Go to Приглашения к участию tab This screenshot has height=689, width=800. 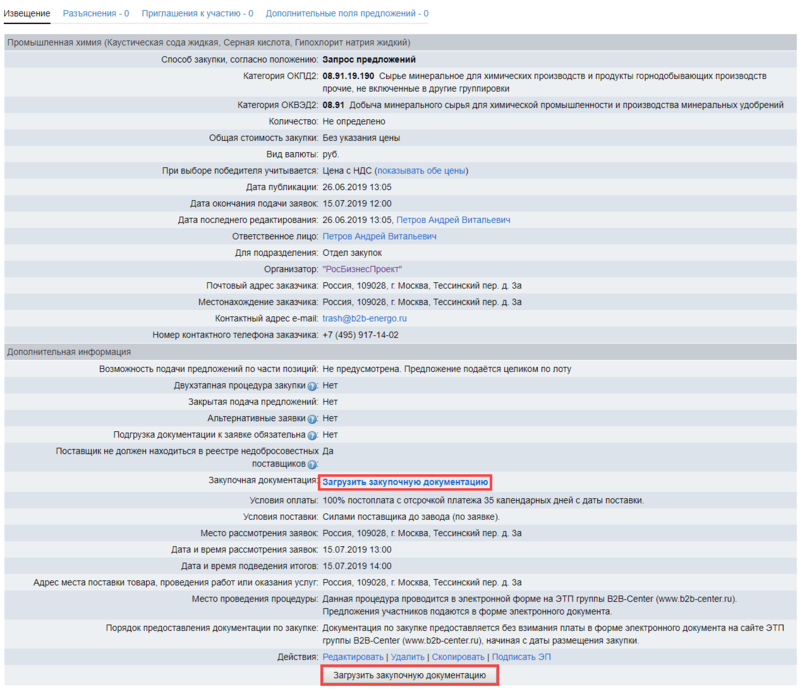point(197,14)
